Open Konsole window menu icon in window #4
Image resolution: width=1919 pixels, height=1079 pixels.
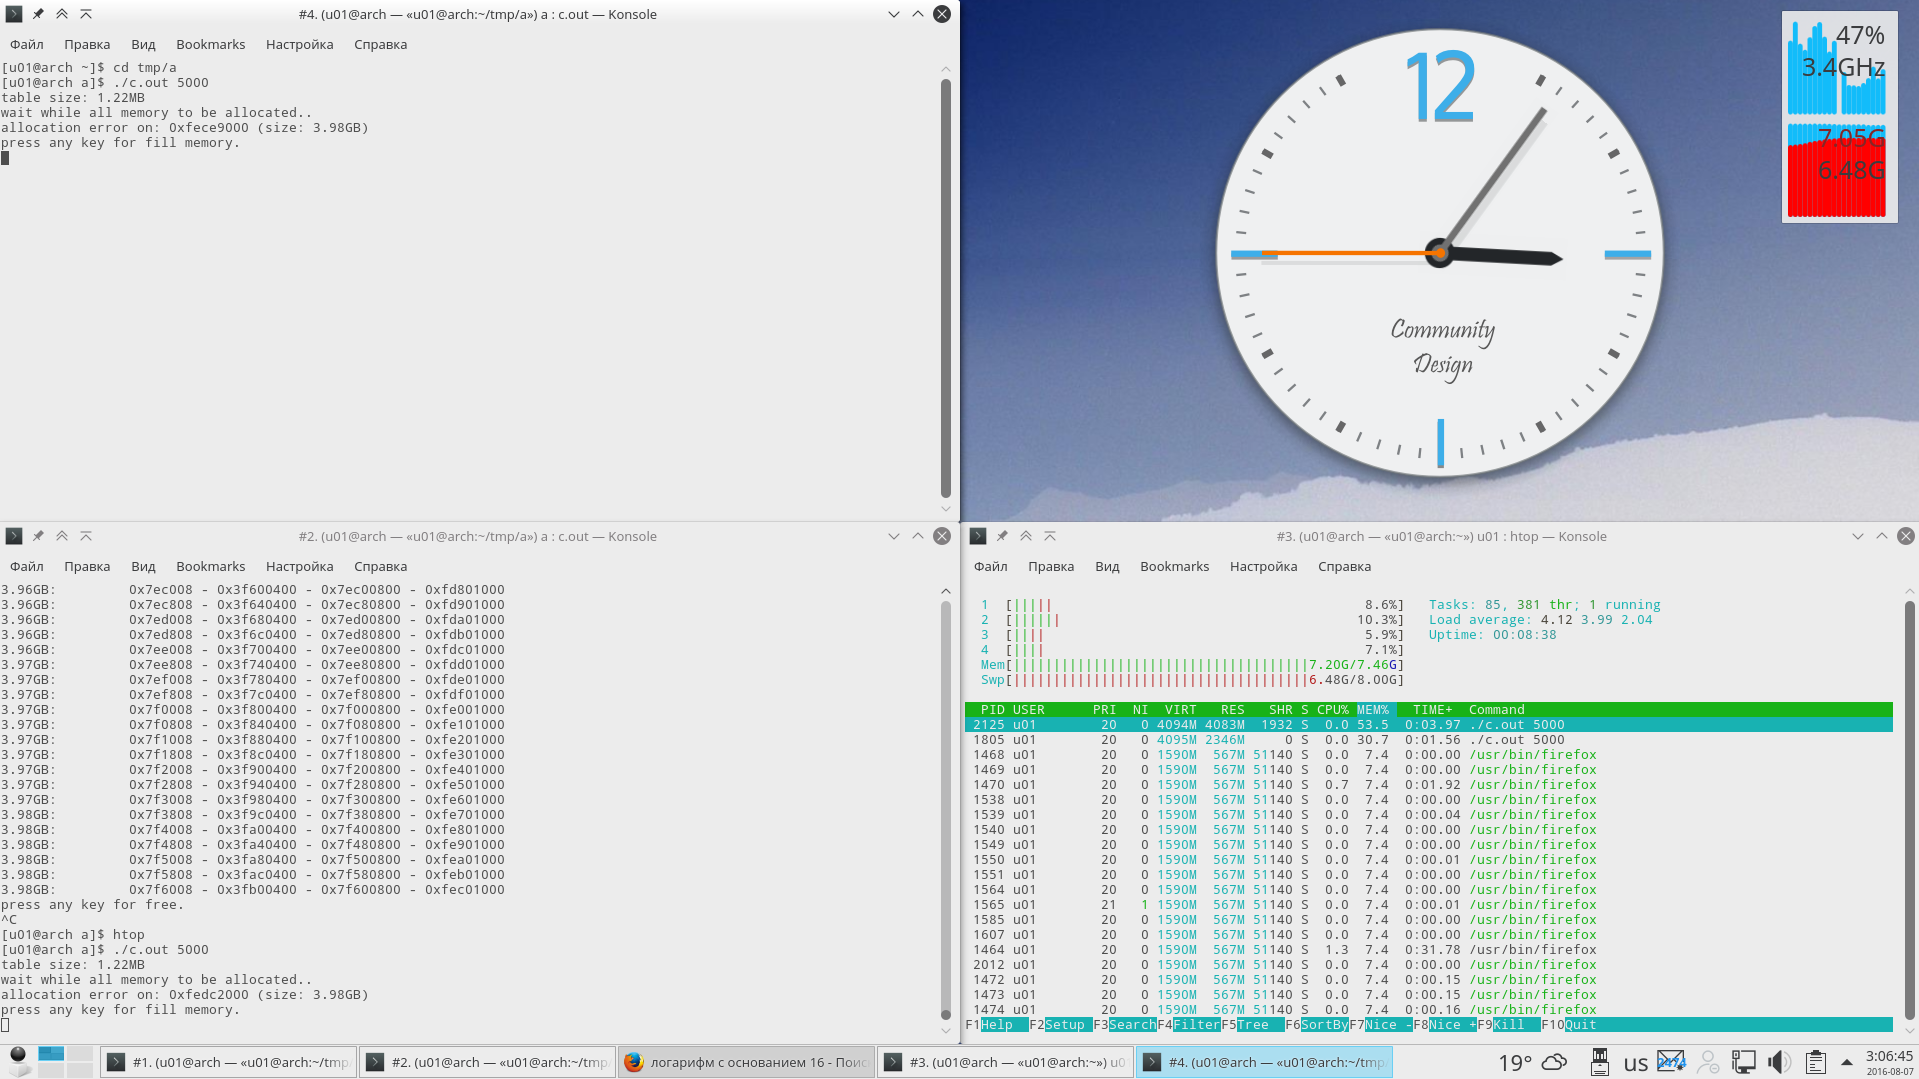[x=14, y=14]
